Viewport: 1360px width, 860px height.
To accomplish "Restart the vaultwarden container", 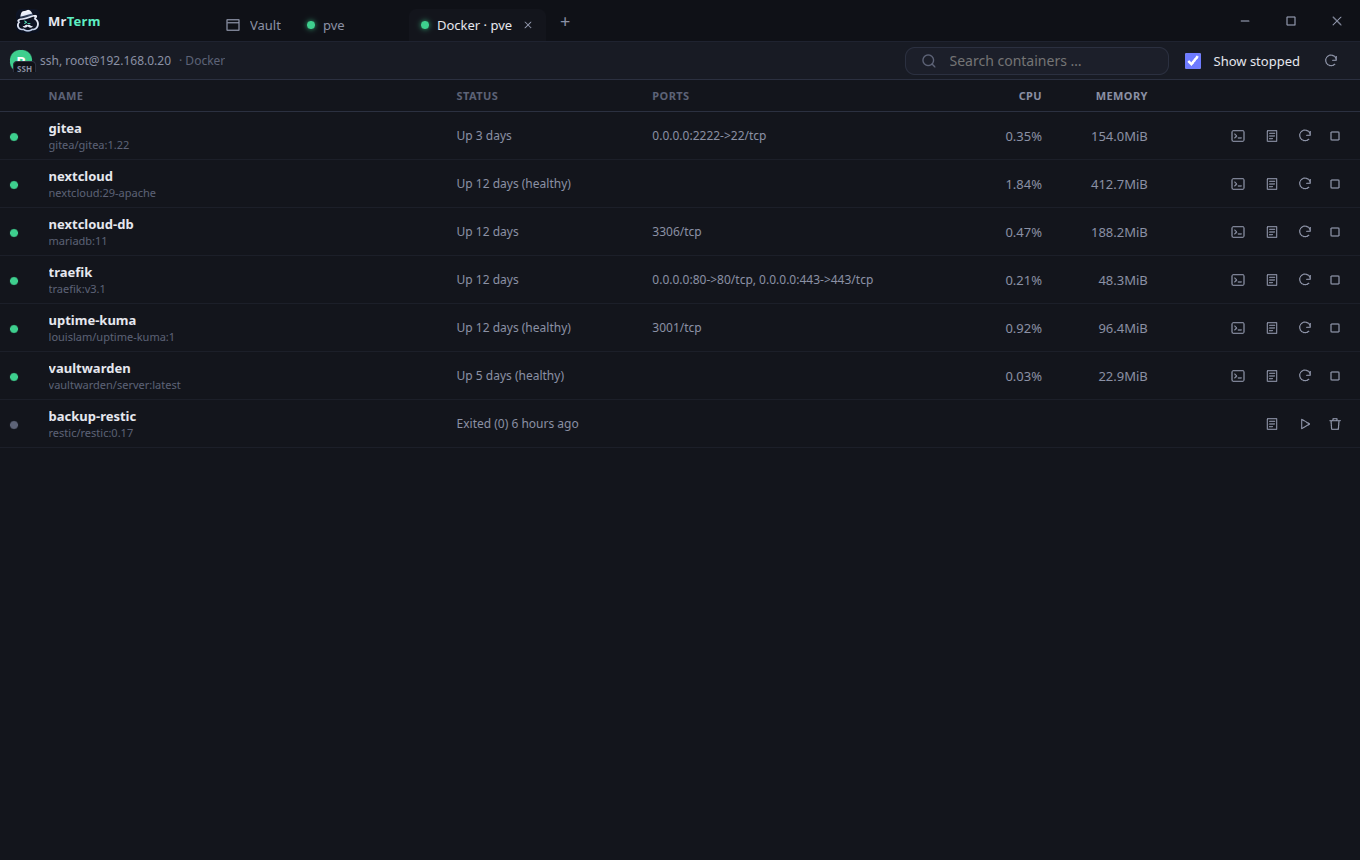I will click(x=1305, y=376).
